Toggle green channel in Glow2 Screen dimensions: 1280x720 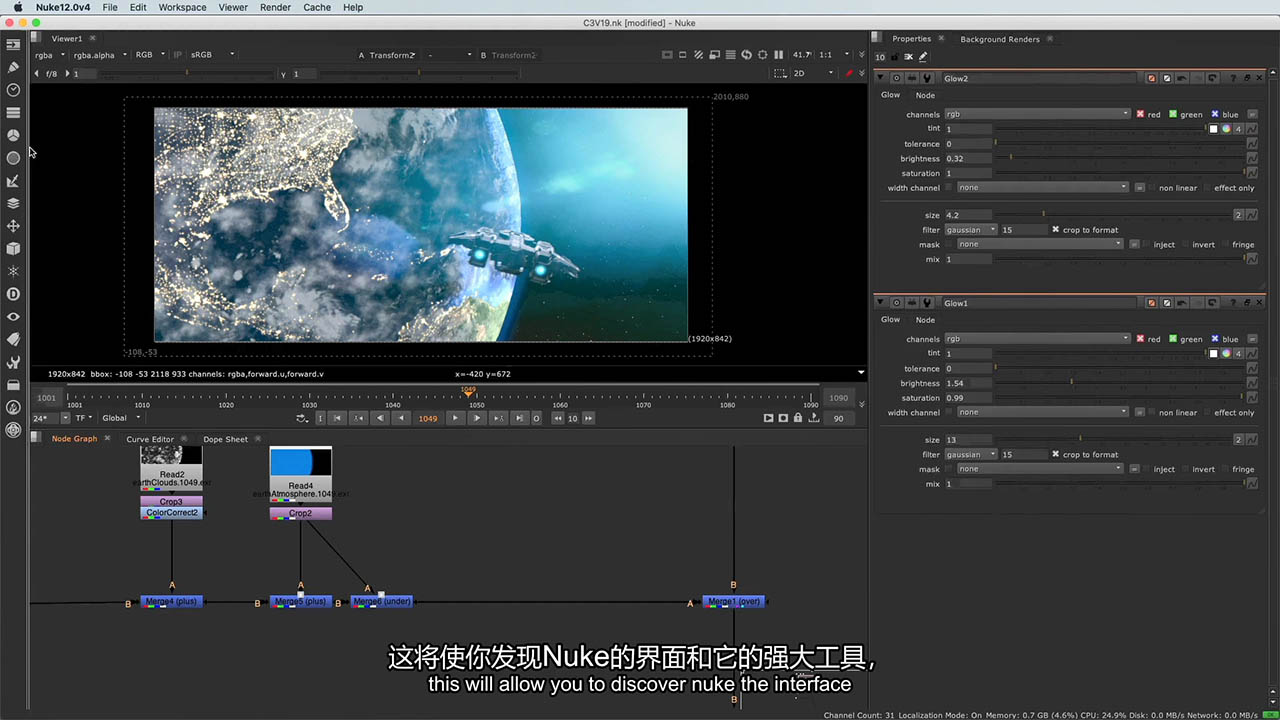coord(1173,114)
